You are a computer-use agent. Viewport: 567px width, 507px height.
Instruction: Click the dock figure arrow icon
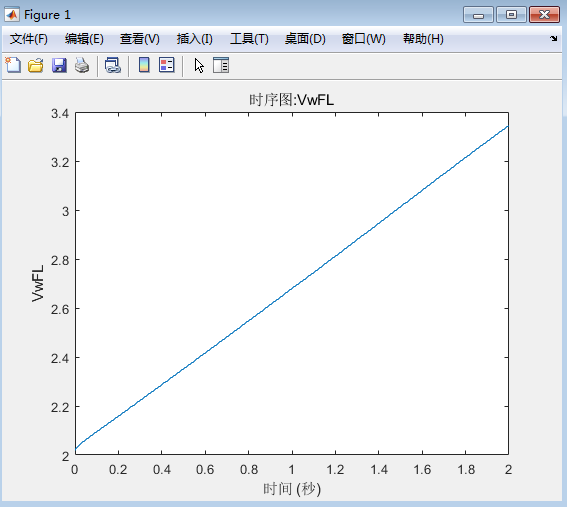(553, 38)
